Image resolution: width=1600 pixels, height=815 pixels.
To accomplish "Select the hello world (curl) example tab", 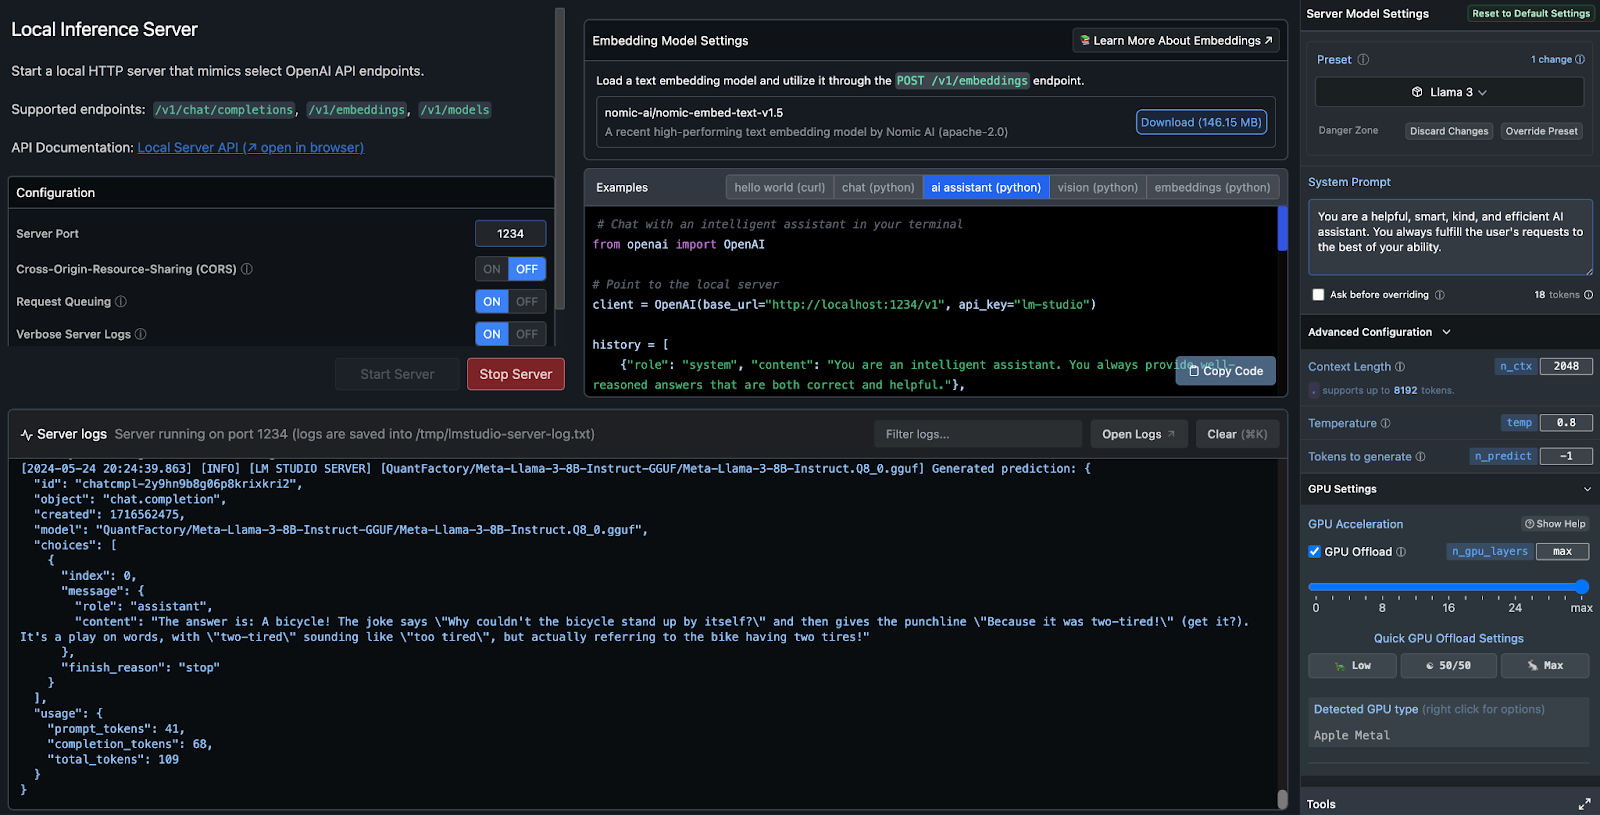I will point(780,187).
